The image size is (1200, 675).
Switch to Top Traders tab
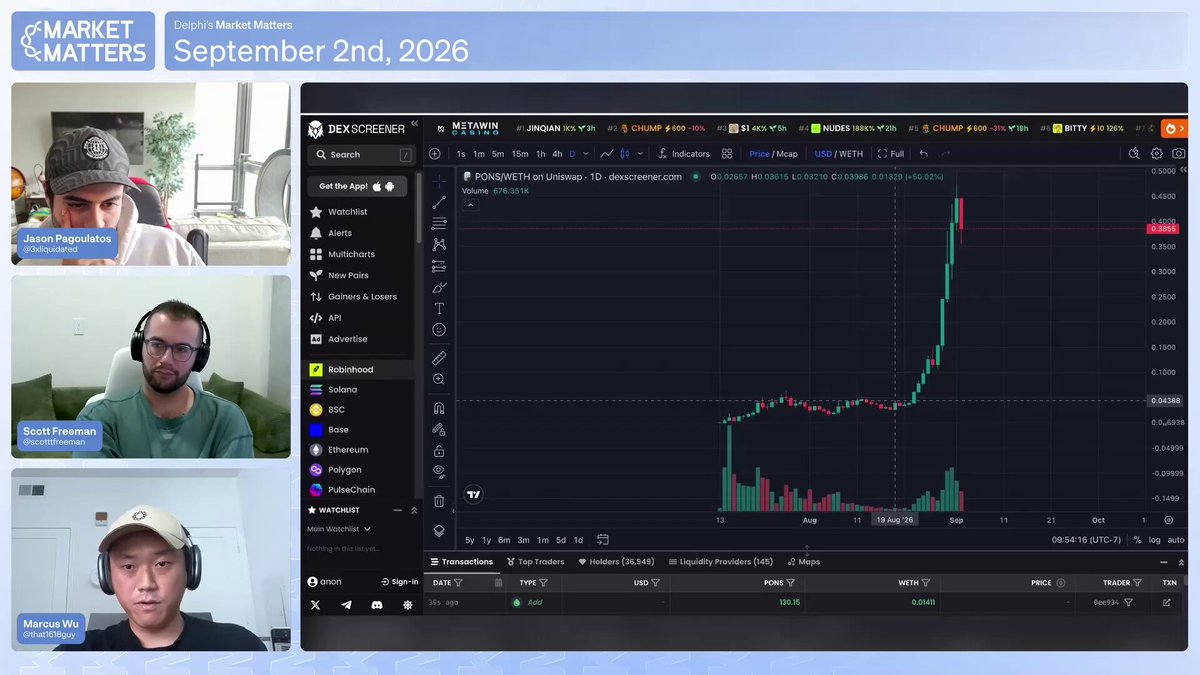point(535,562)
